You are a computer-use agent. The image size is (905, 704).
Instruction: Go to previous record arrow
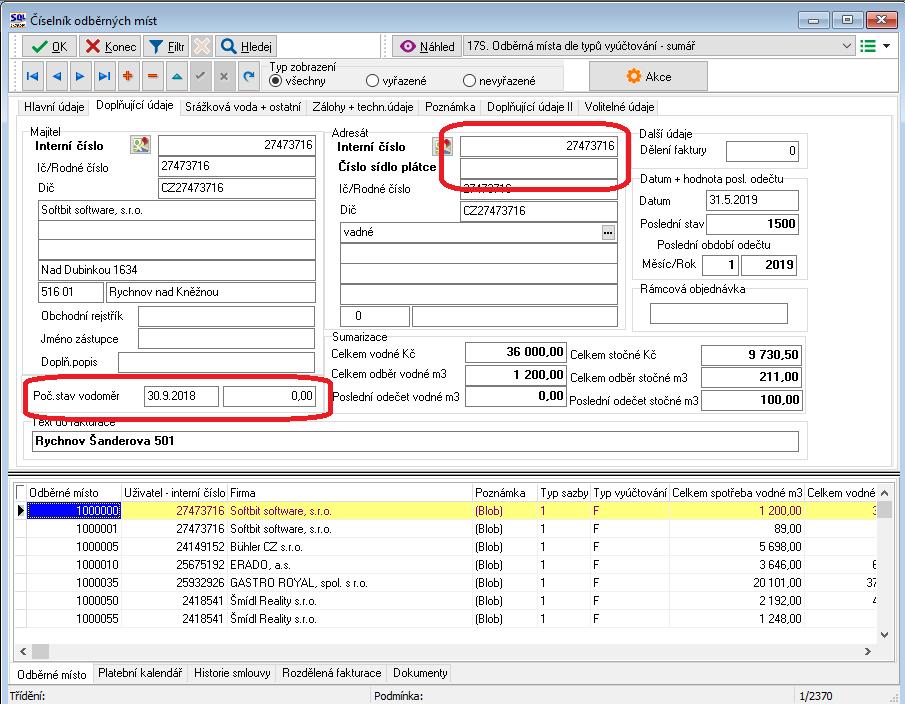(x=57, y=76)
